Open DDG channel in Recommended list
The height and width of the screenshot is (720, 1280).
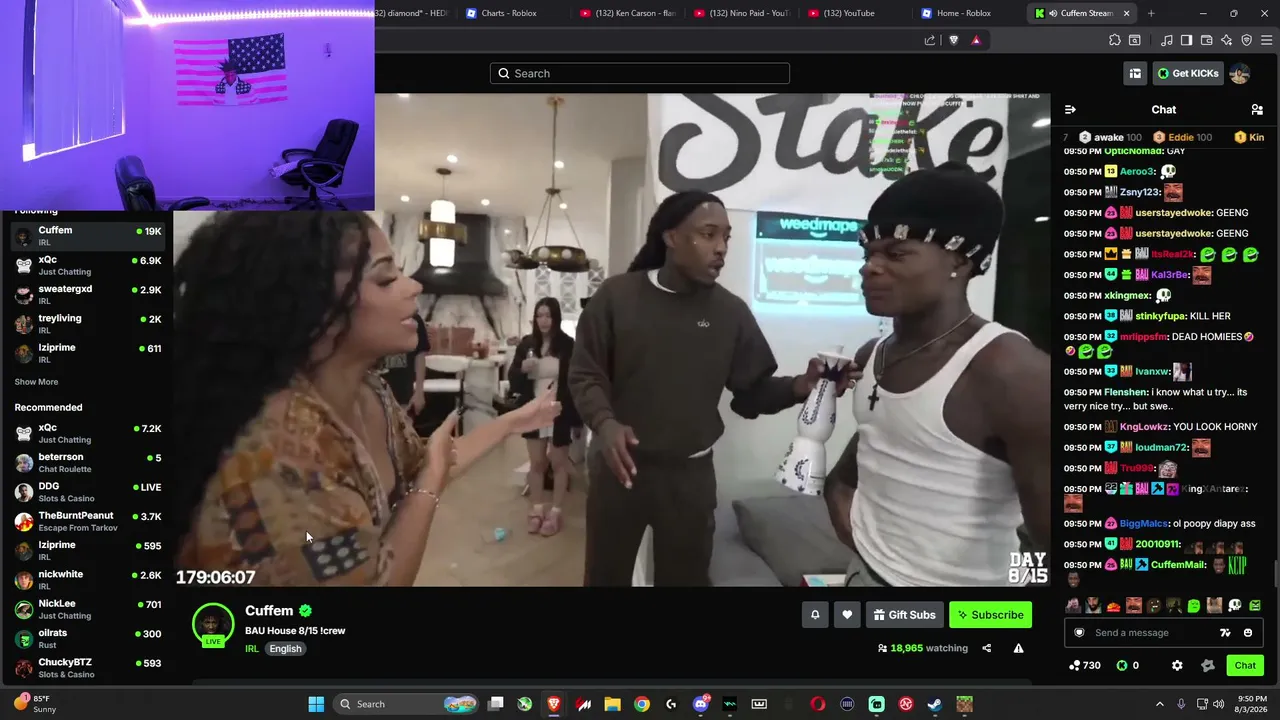(x=88, y=492)
